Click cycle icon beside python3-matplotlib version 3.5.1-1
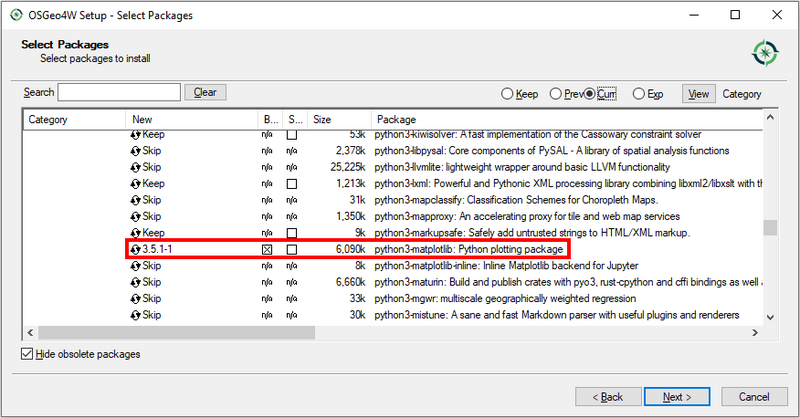 (136, 249)
